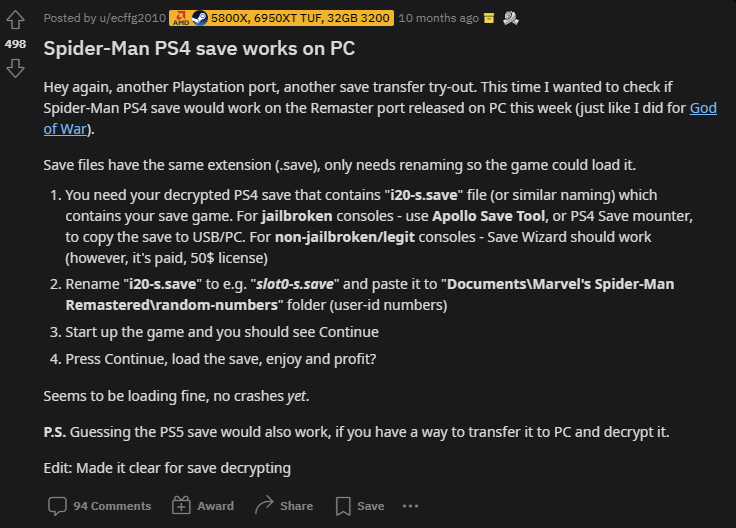Downvote the Spider-Man PS4 save post

15,68
